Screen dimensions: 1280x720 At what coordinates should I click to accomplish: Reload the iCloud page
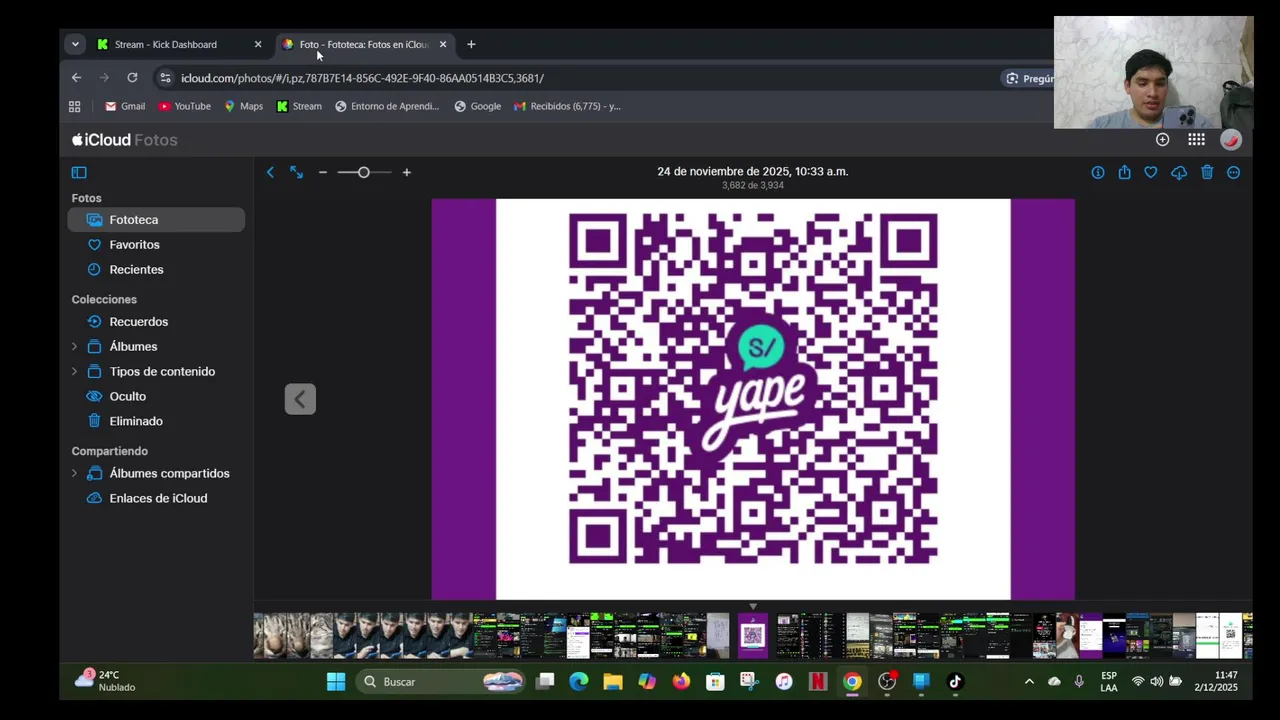tap(132, 78)
